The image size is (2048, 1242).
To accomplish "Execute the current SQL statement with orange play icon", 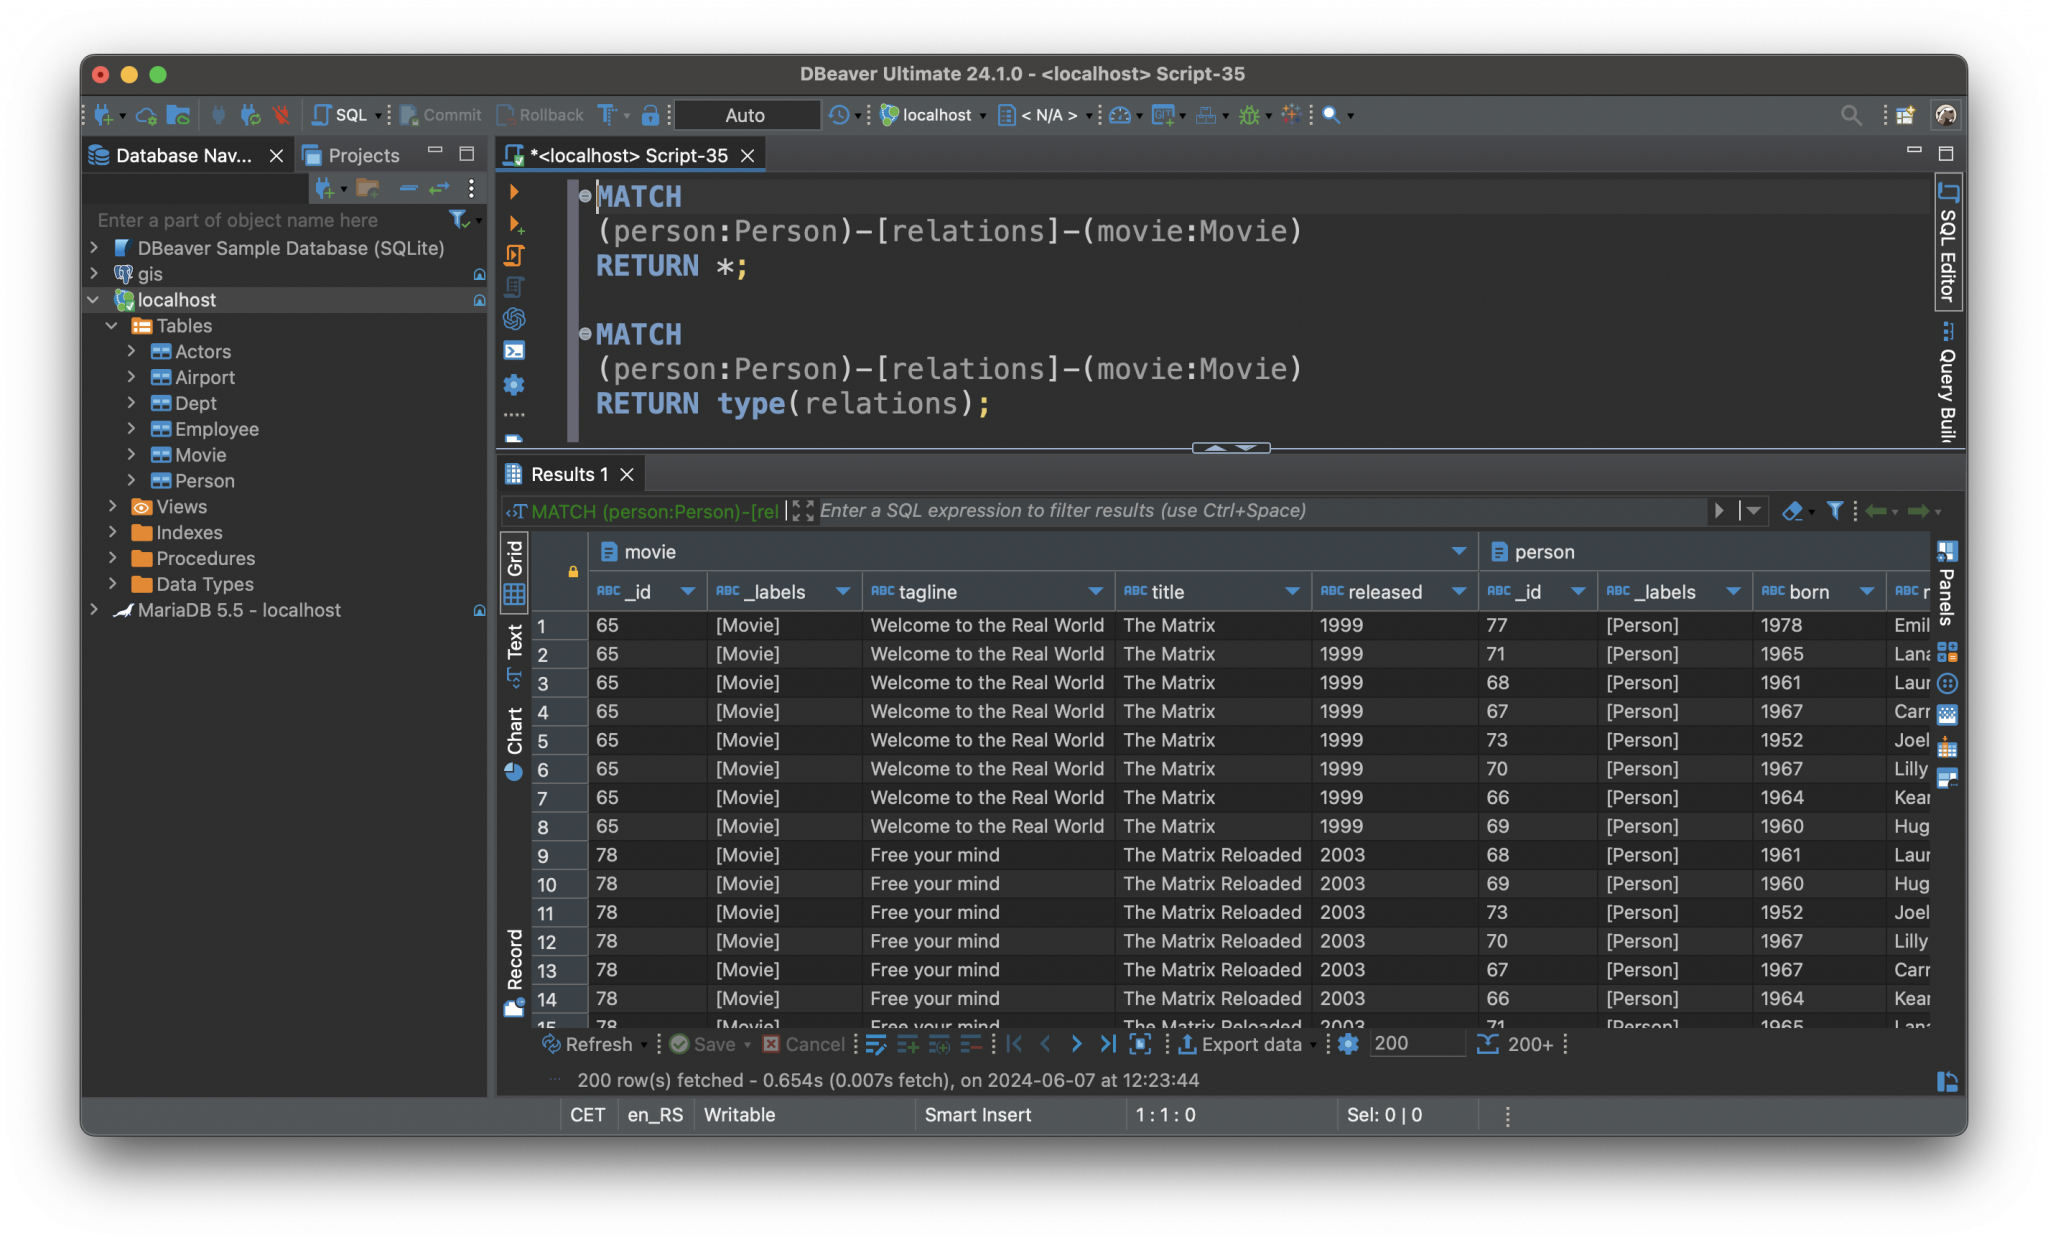I will pos(513,191).
